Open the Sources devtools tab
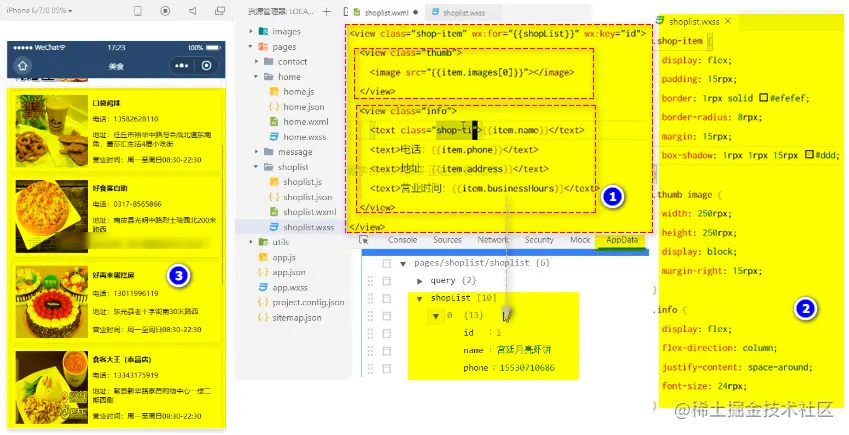The image size is (849, 435). [447, 239]
